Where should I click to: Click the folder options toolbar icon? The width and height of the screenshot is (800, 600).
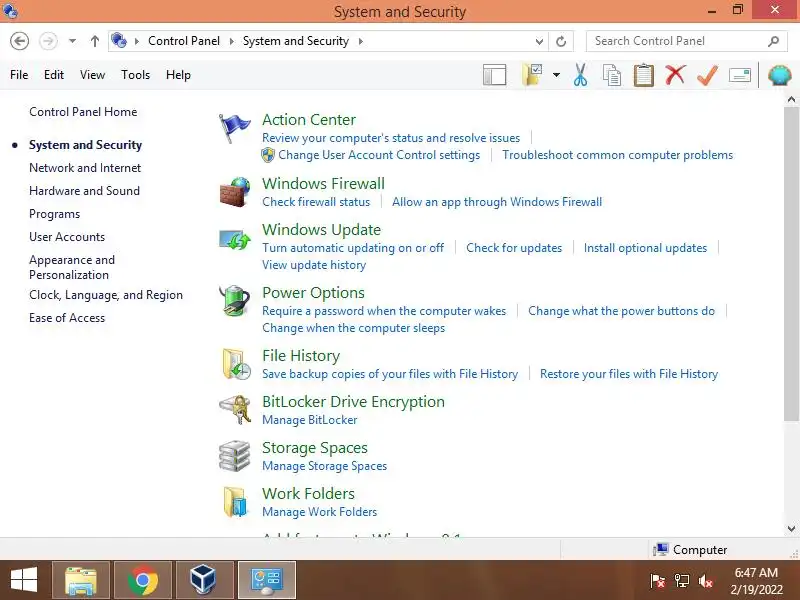pos(532,75)
